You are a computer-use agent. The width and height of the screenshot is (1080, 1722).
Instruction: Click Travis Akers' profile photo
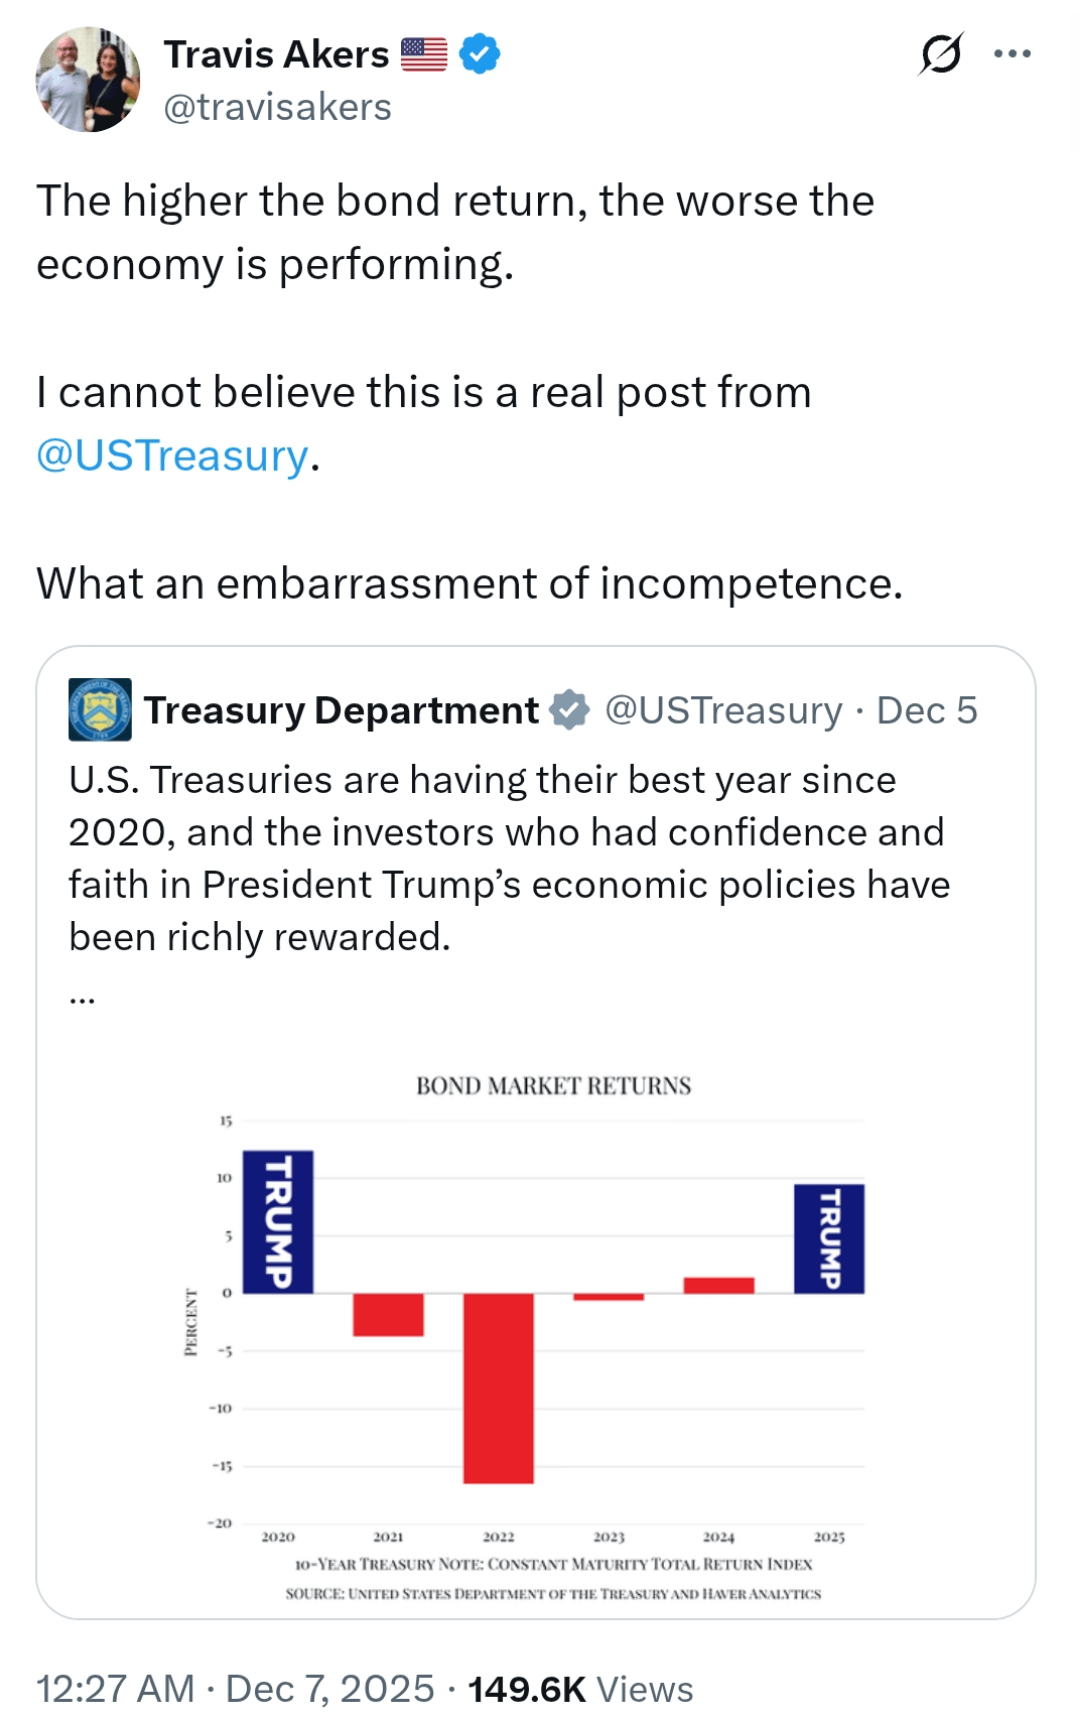pyautogui.click(x=88, y=80)
